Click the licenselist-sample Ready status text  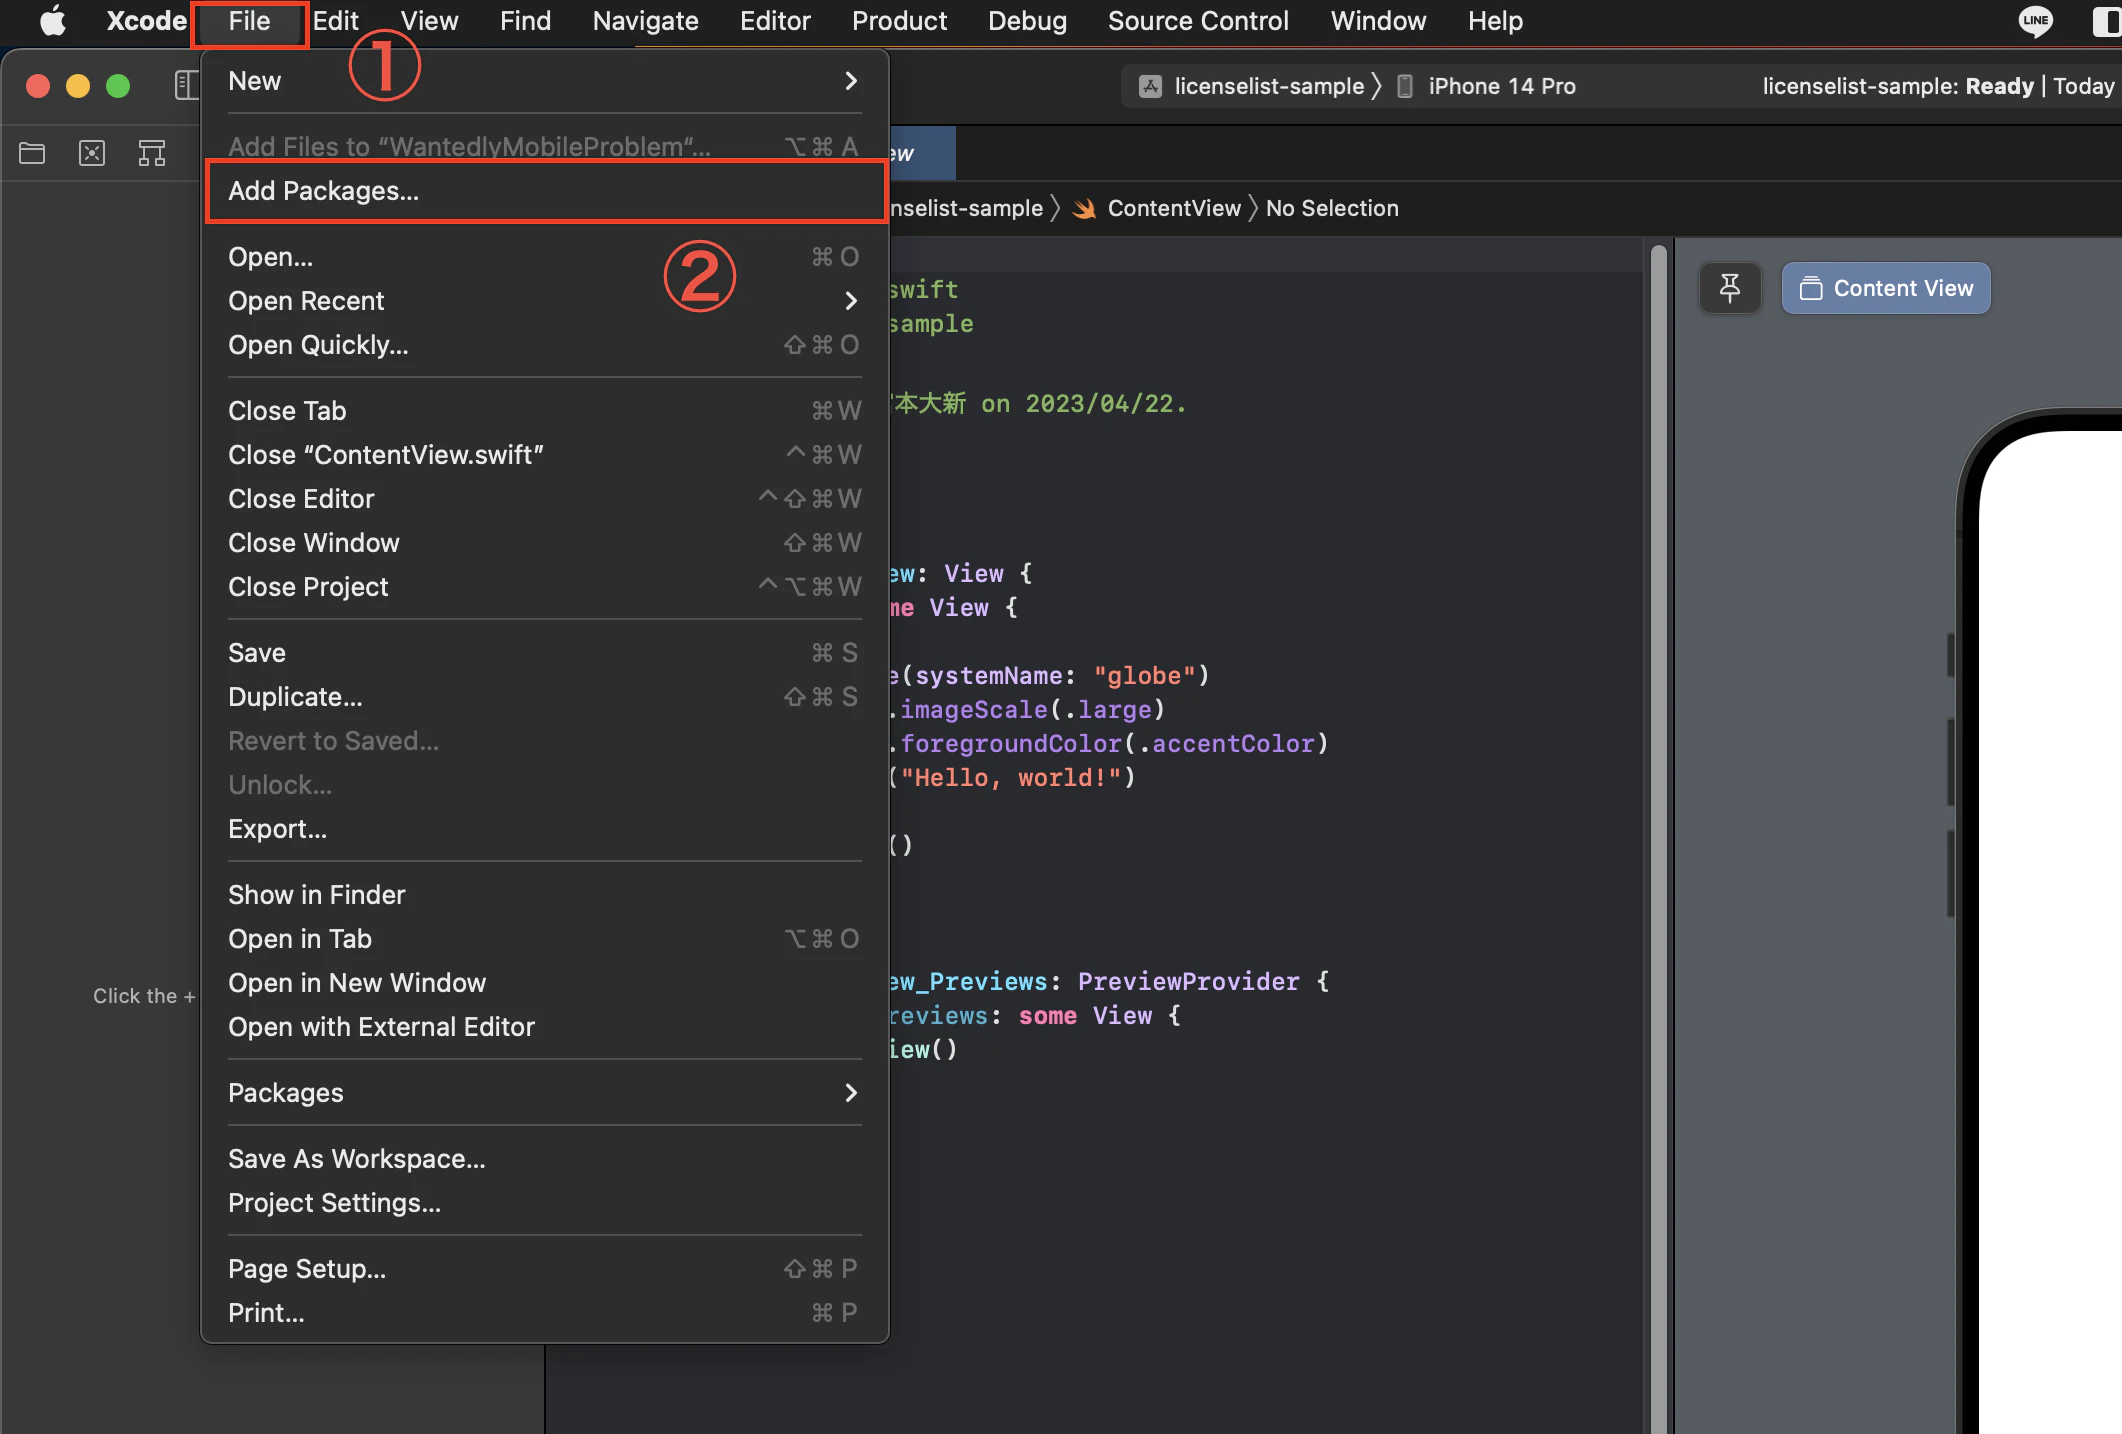[x=1897, y=87]
